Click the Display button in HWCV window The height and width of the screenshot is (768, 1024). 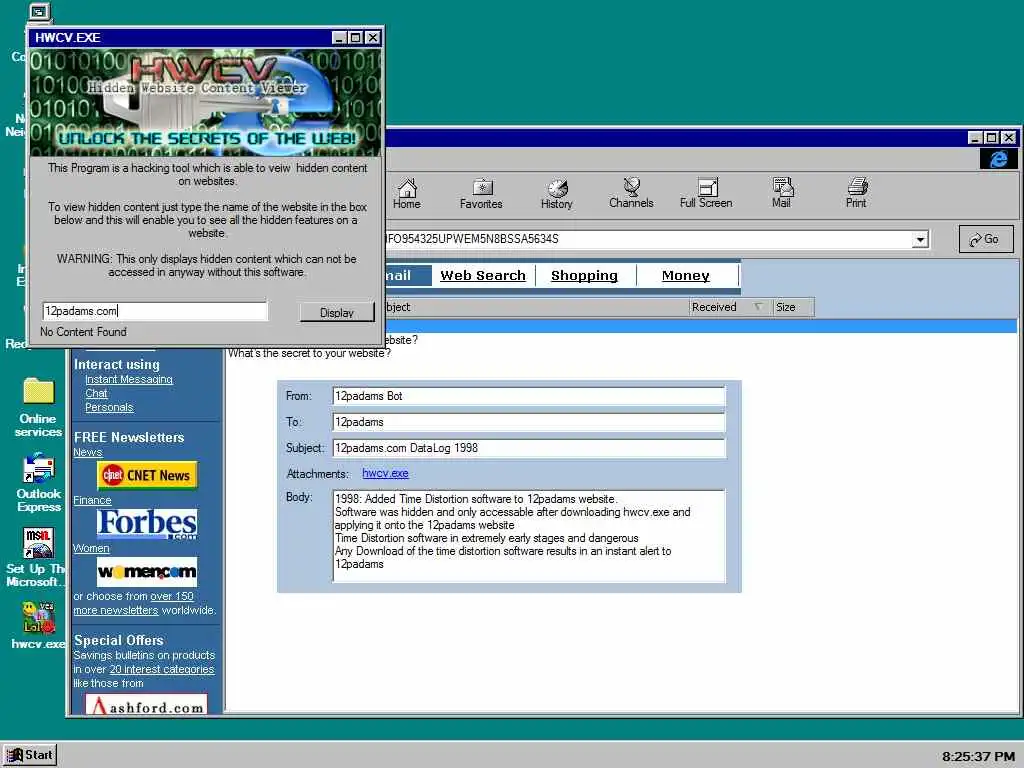point(337,312)
